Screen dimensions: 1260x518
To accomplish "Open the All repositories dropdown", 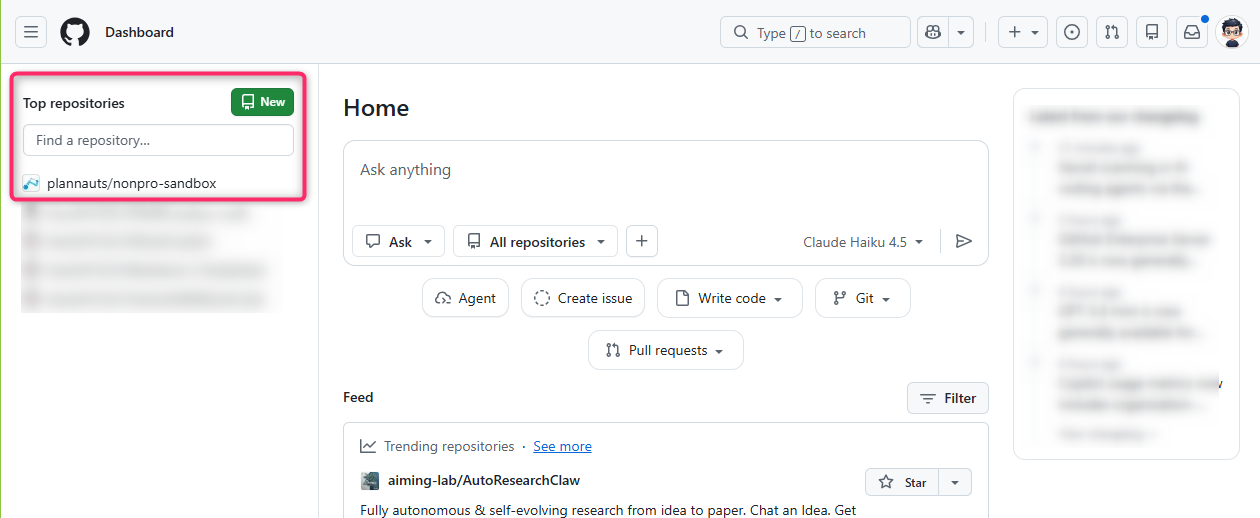I will [x=535, y=242].
